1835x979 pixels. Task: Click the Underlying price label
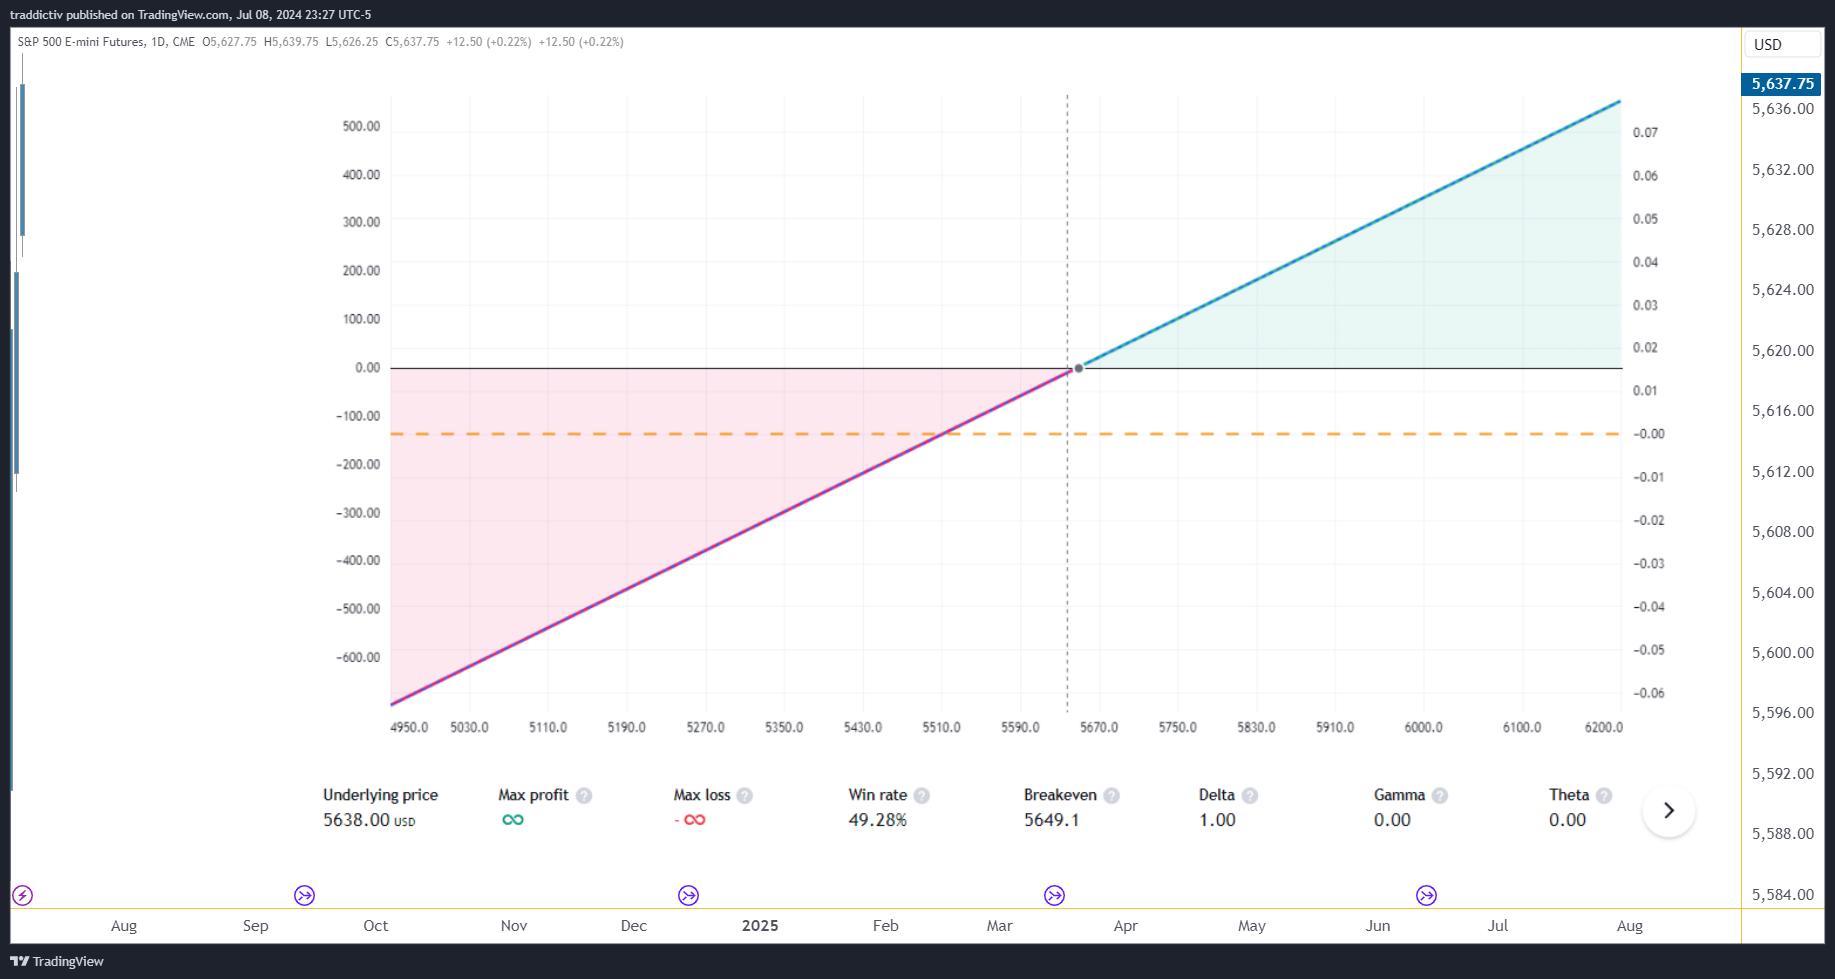[x=380, y=795]
